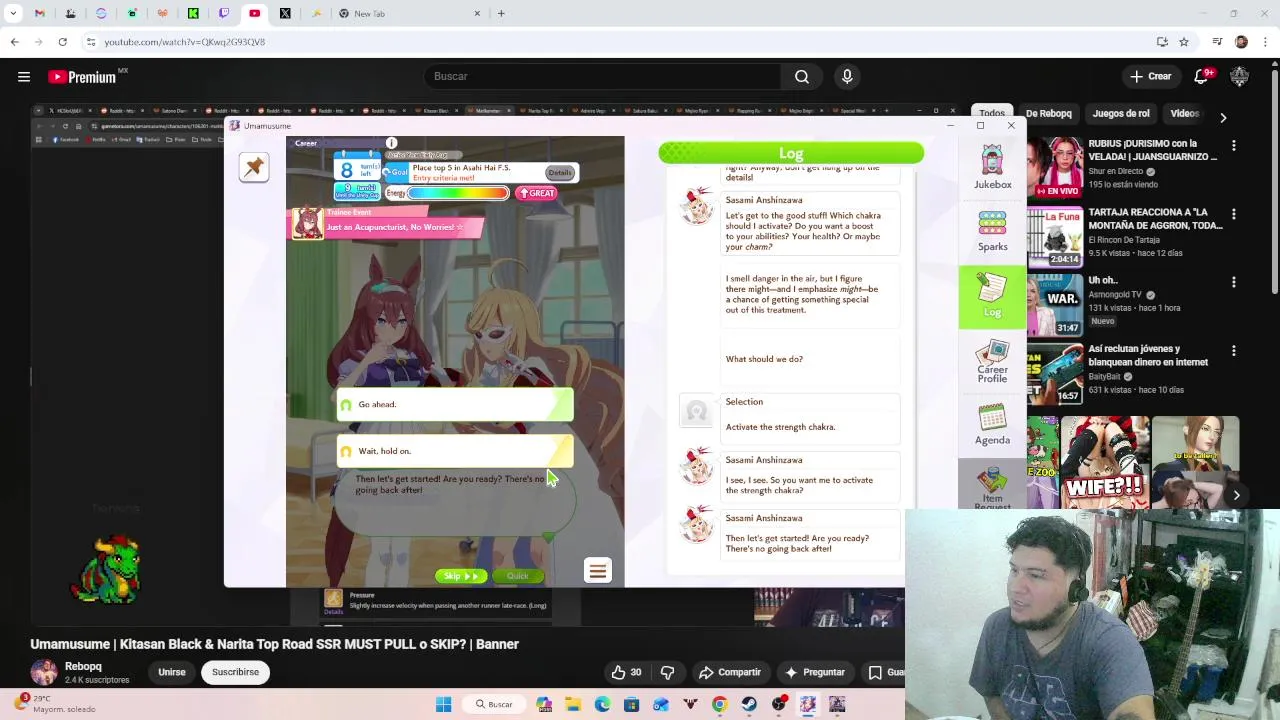Image resolution: width=1280 pixels, height=720 pixels.
Task: Switch to the New Tab tab
Action: 409,14
